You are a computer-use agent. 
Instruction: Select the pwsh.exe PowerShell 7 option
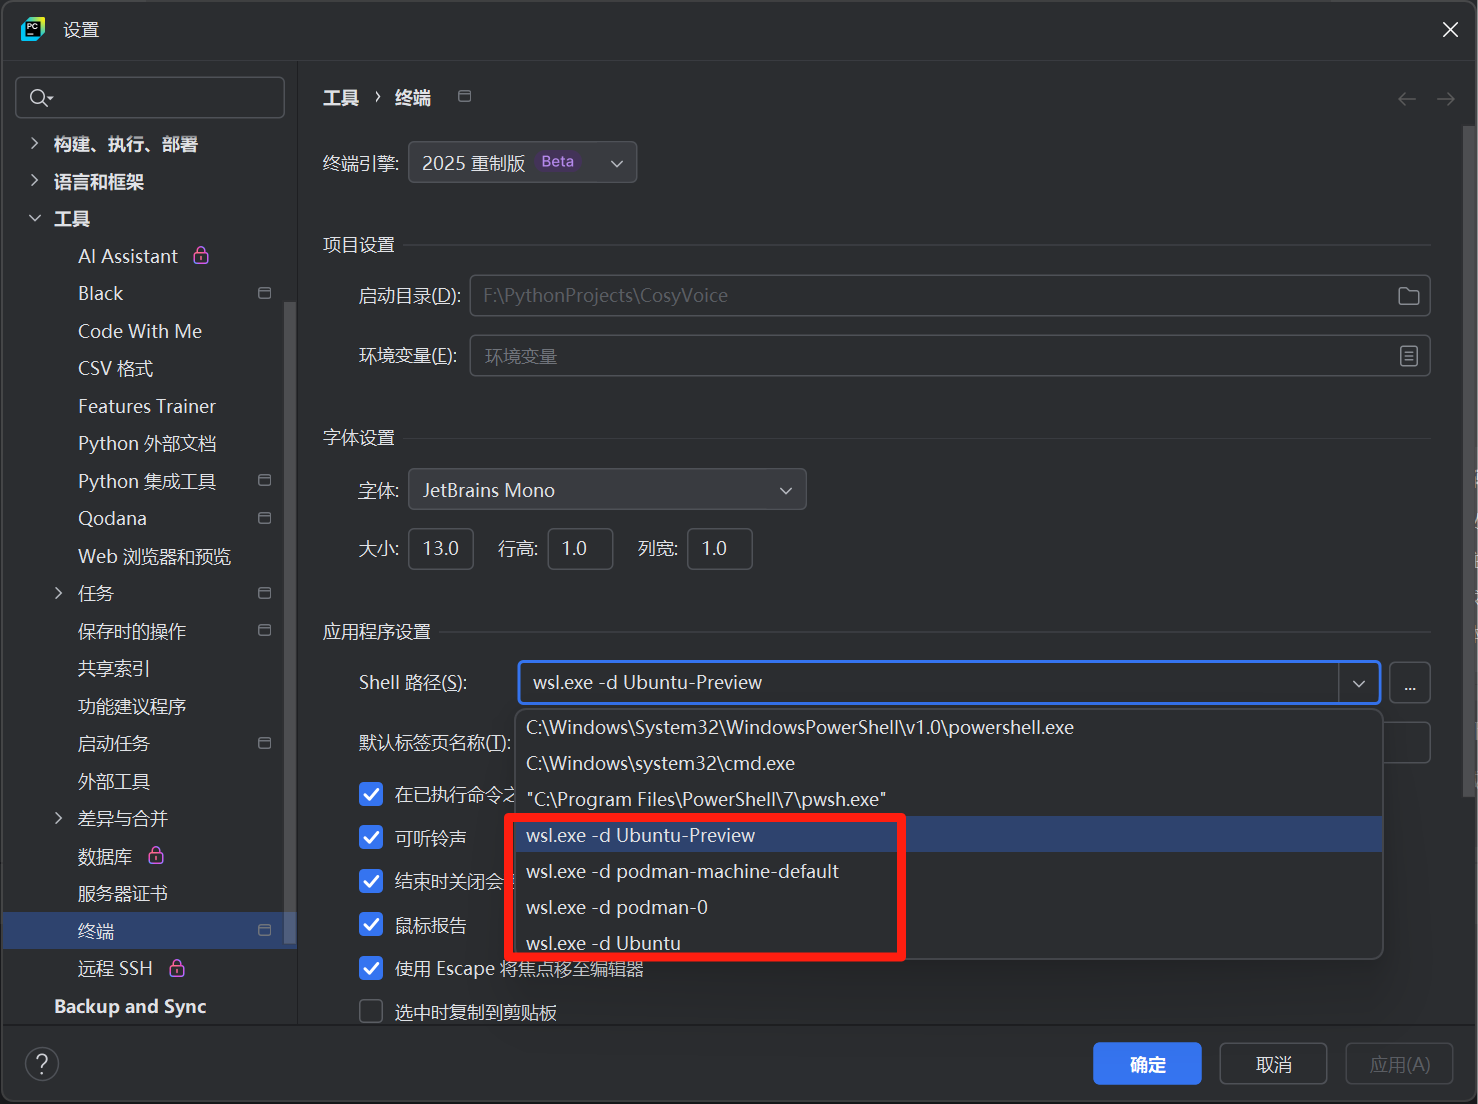click(949, 799)
